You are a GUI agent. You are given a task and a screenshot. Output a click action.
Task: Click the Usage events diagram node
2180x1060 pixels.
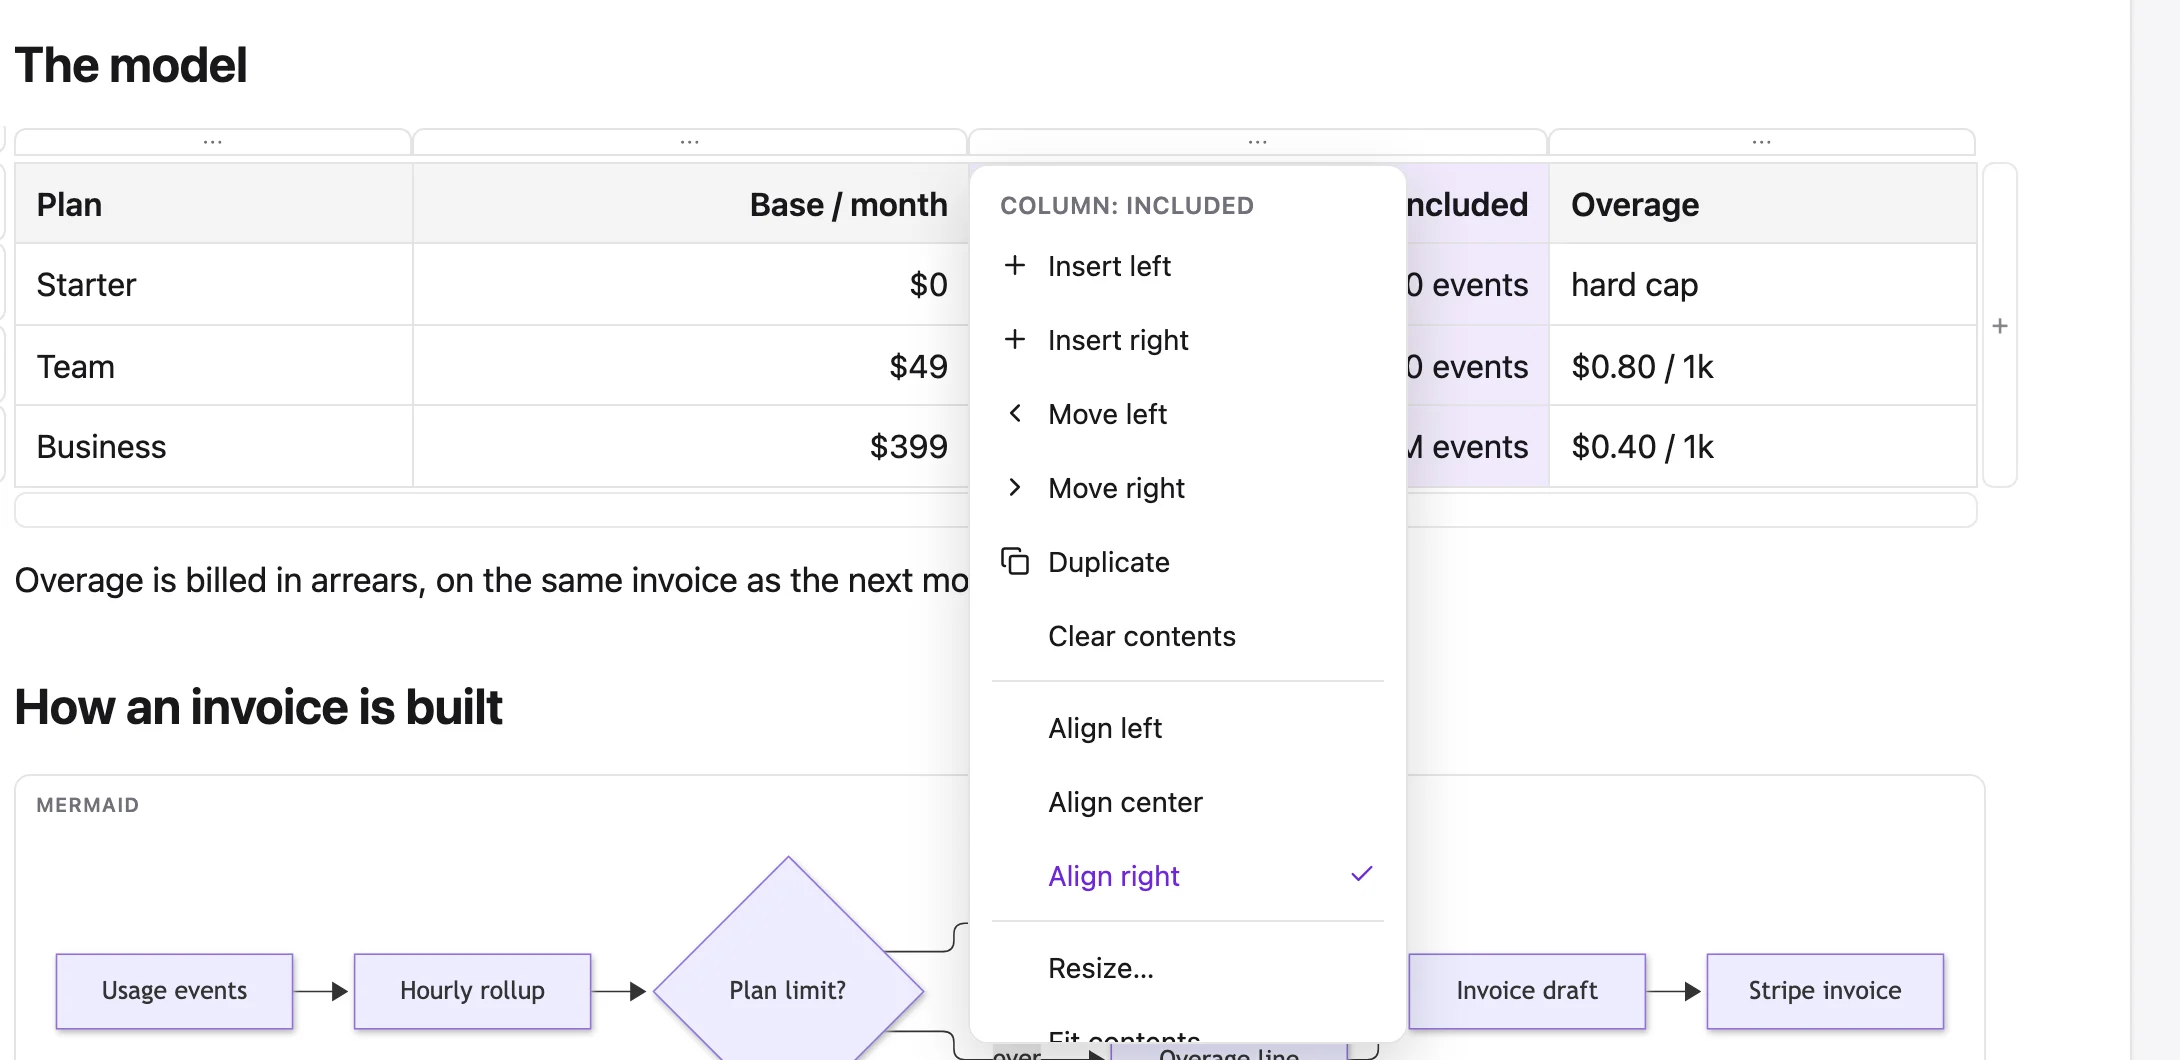[174, 991]
